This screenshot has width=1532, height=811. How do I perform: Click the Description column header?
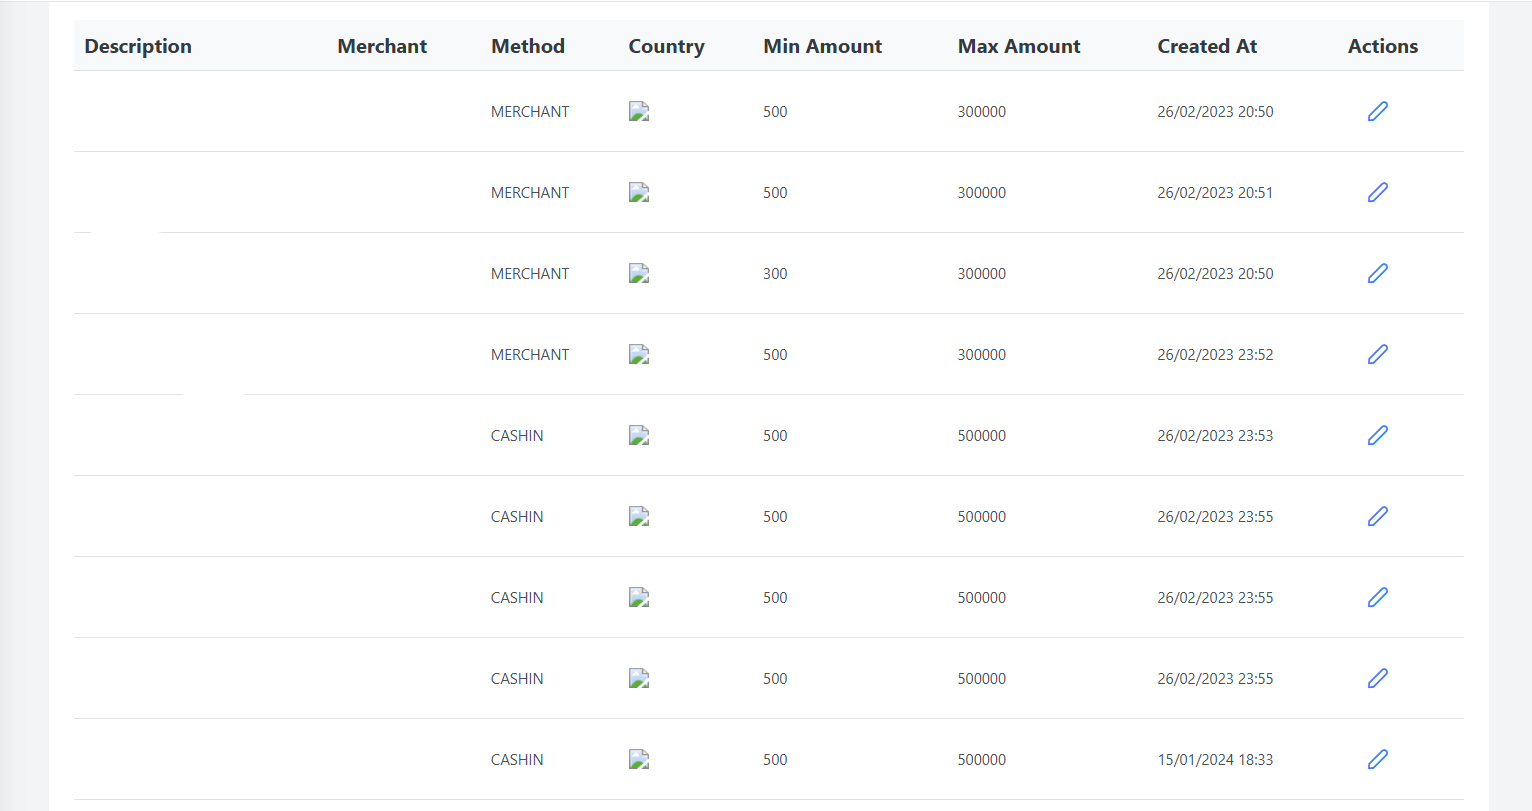click(x=138, y=46)
